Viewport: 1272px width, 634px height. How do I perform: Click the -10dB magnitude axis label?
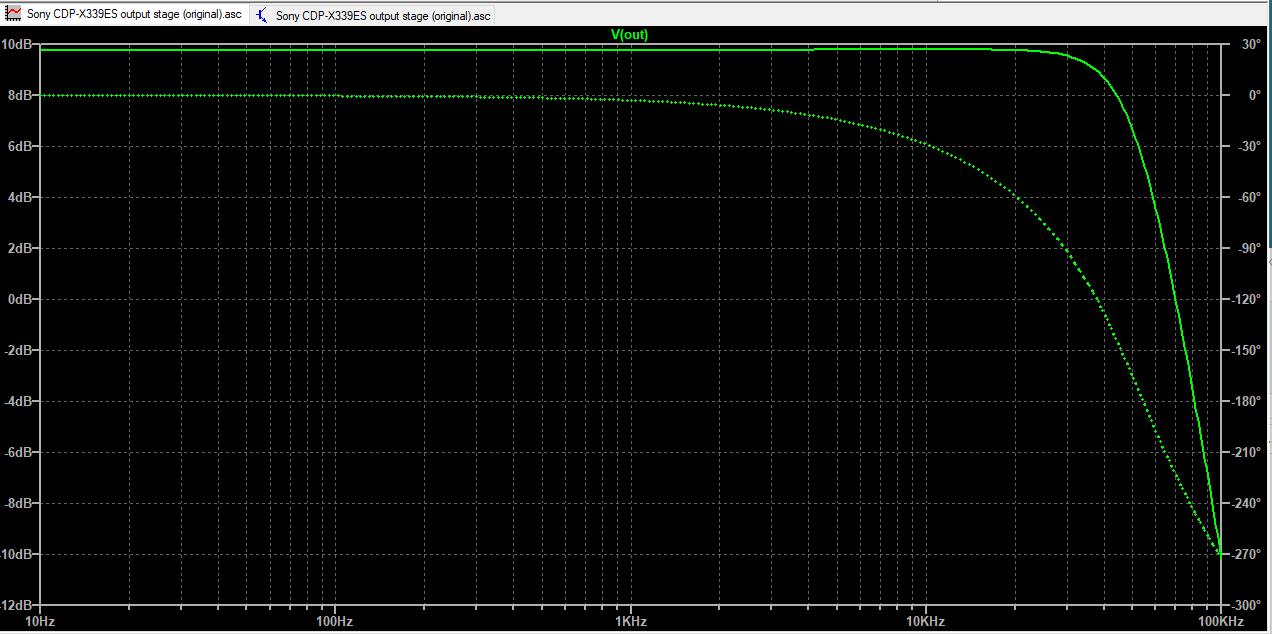coord(16,554)
